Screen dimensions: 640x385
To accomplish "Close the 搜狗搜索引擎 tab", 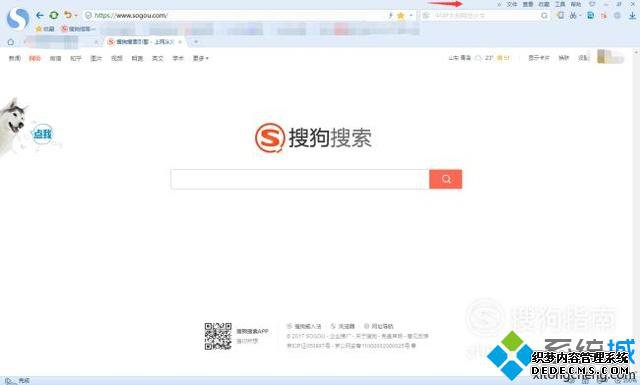I will [x=180, y=42].
